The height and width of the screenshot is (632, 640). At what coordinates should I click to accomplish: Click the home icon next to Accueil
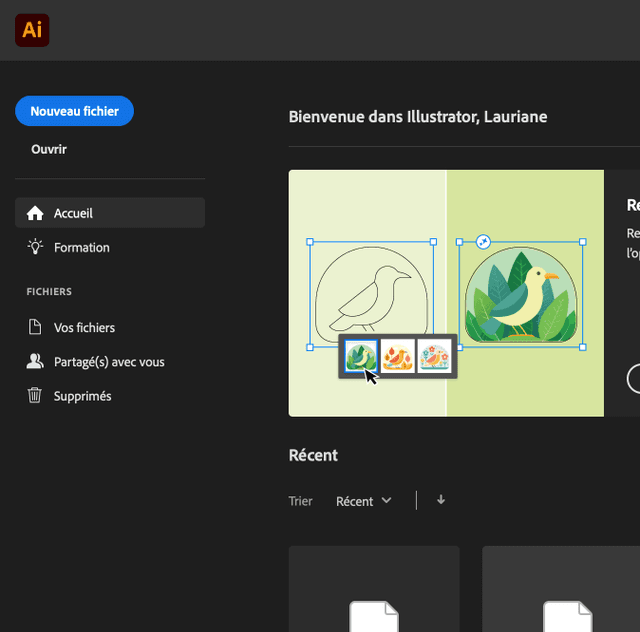[x=35, y=213]
